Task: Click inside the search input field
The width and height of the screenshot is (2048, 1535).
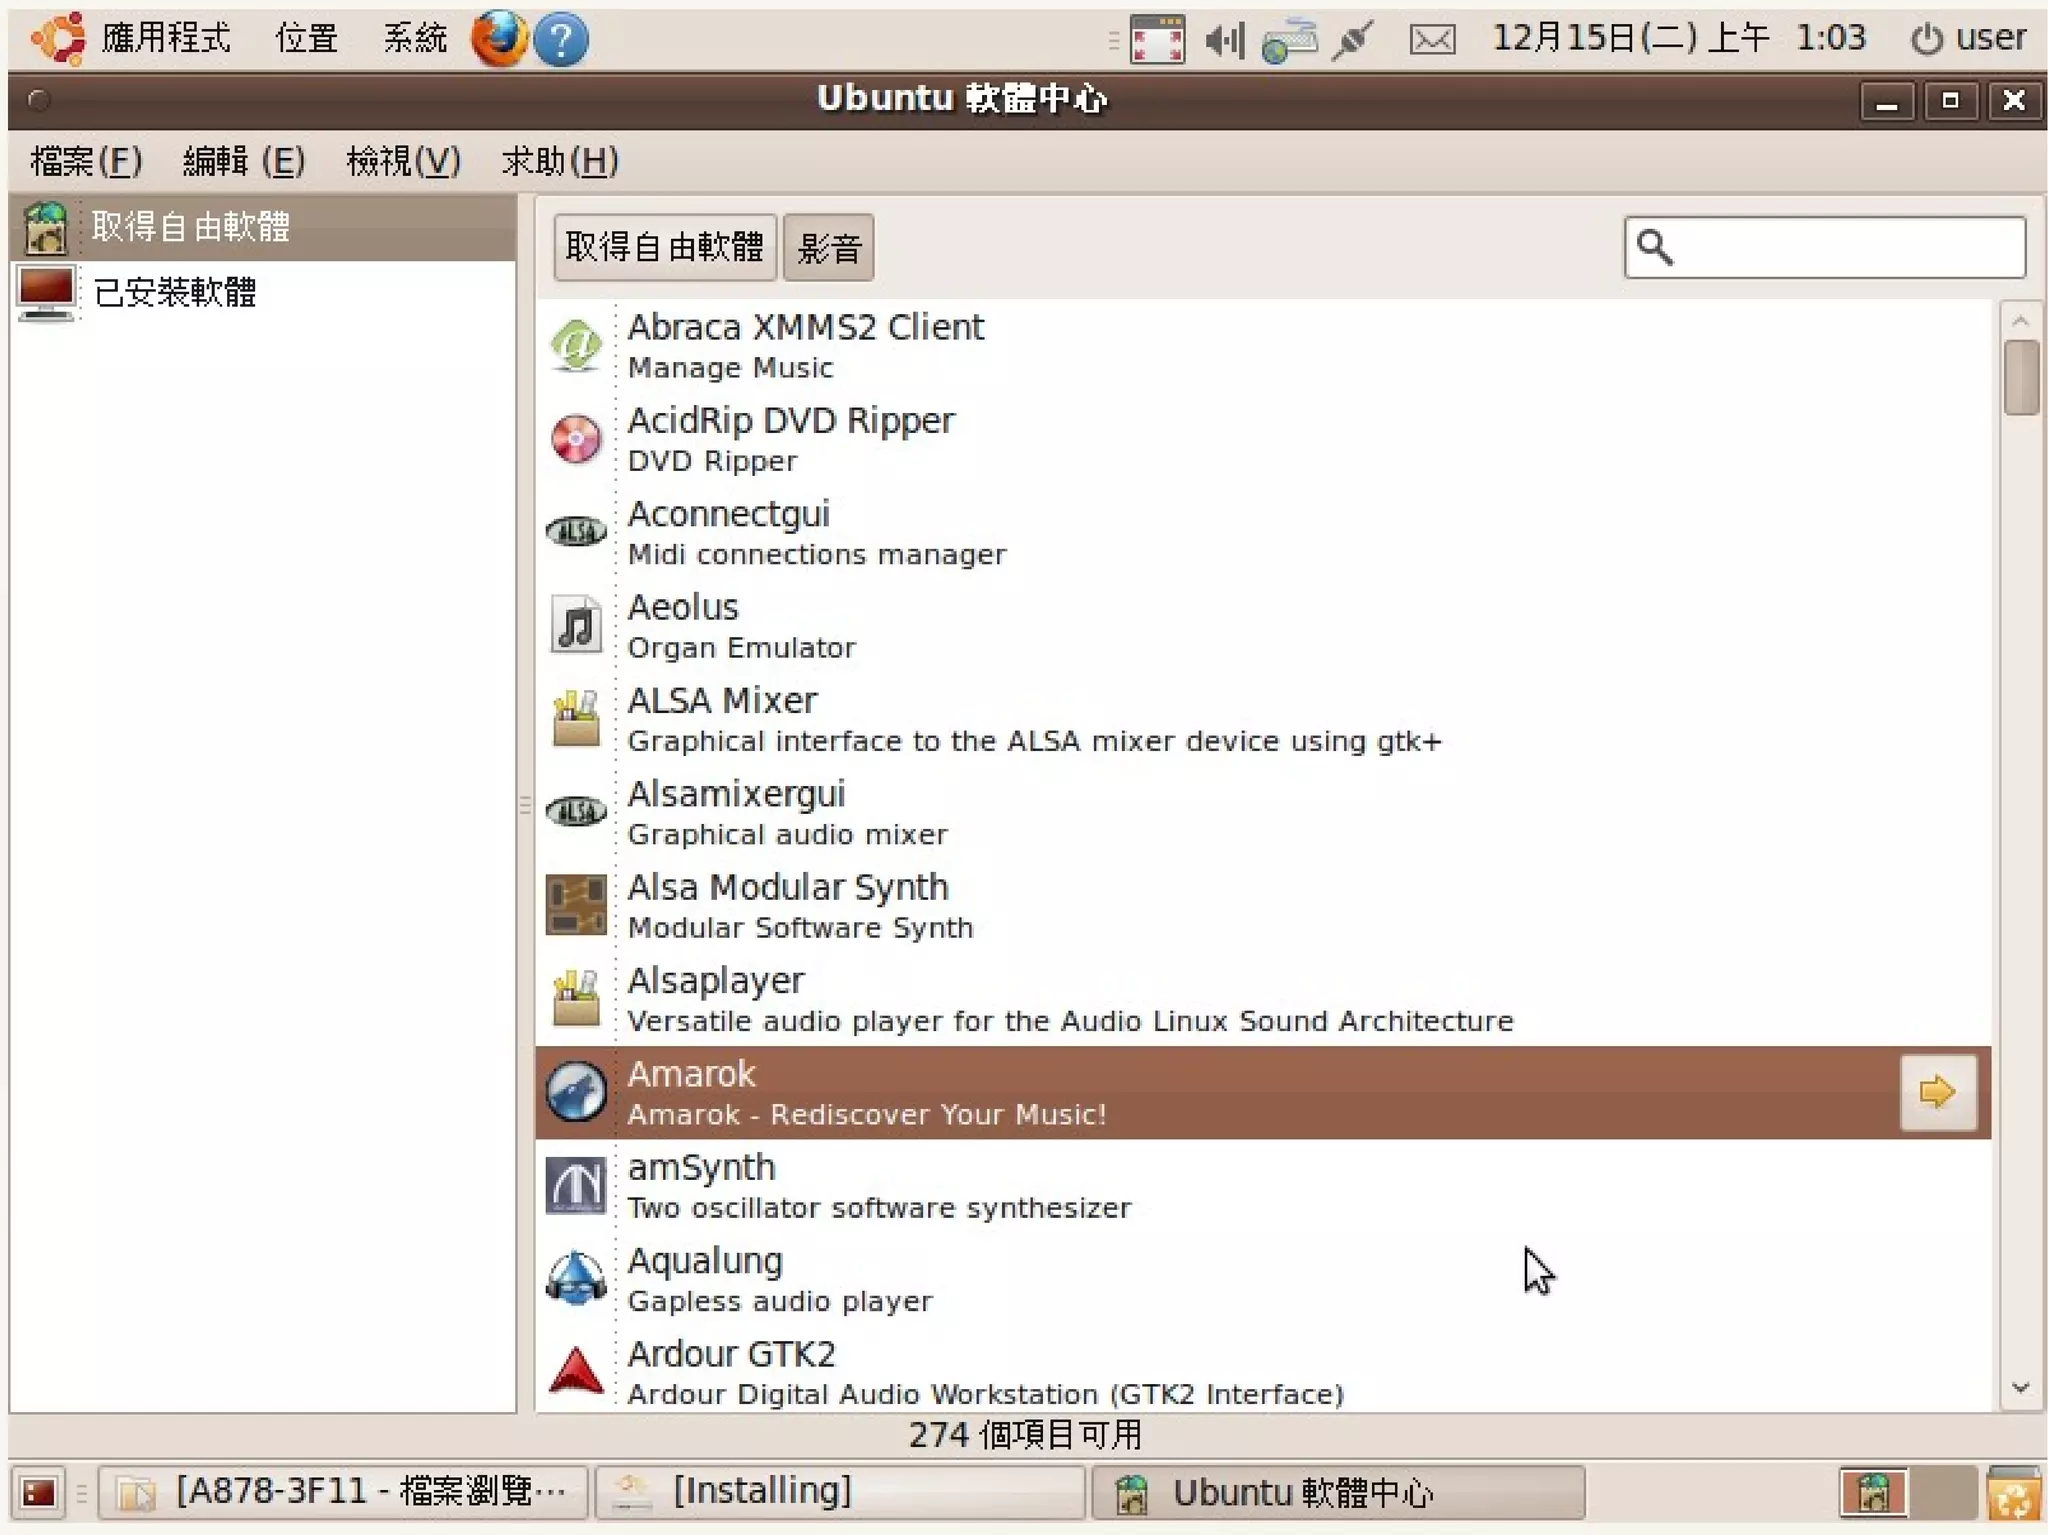Action: tap(1825, 246)
